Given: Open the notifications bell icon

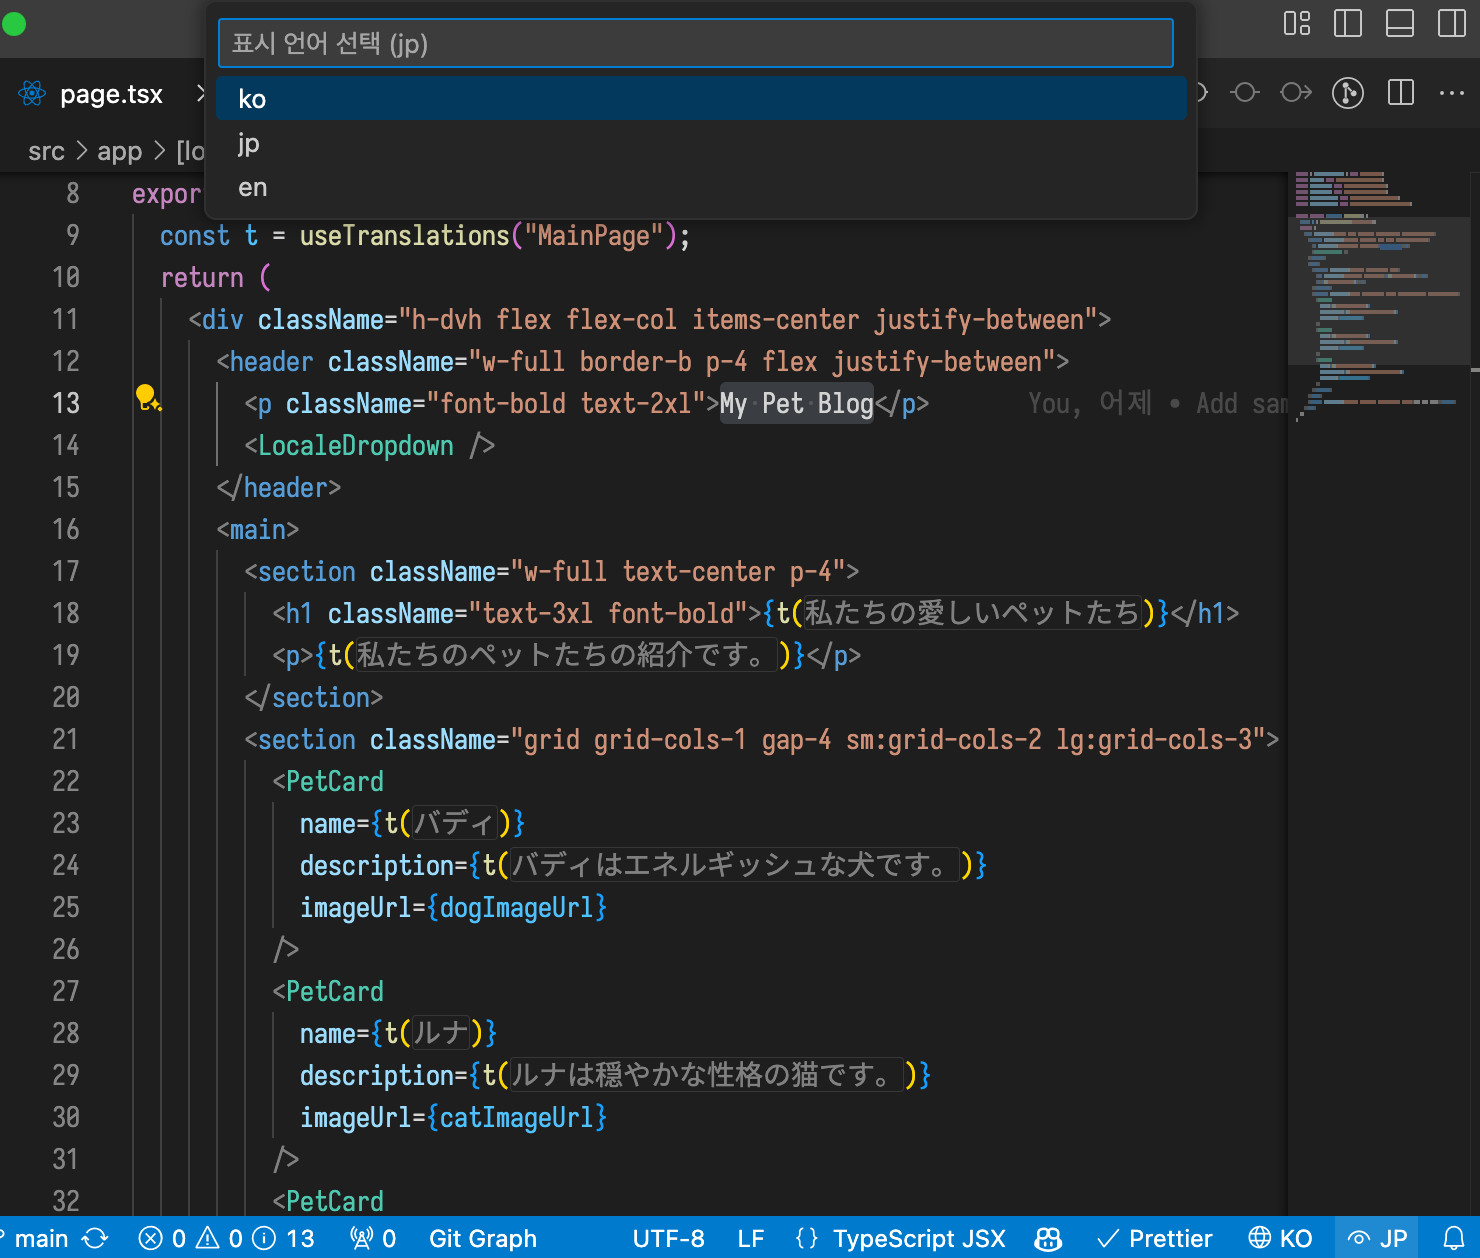Looking at the screenshot, I should [1454, 1239].
